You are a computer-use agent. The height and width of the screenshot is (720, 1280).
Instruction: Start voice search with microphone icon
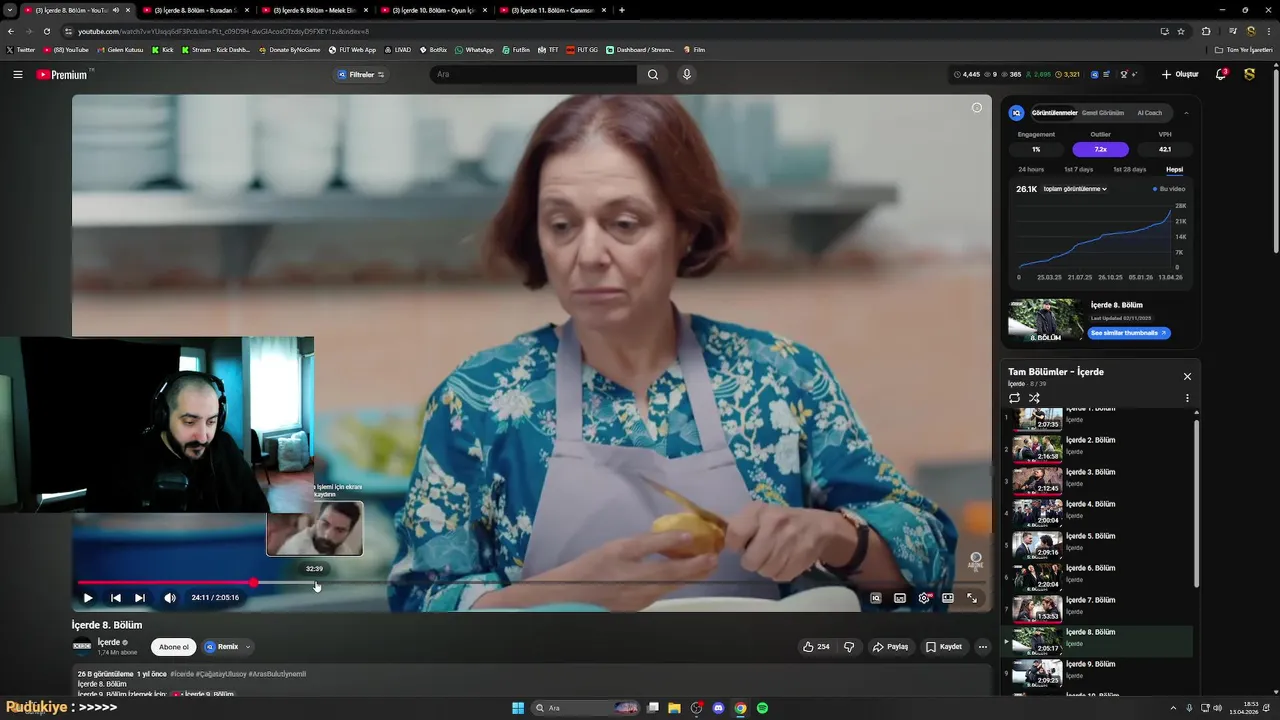686,74
